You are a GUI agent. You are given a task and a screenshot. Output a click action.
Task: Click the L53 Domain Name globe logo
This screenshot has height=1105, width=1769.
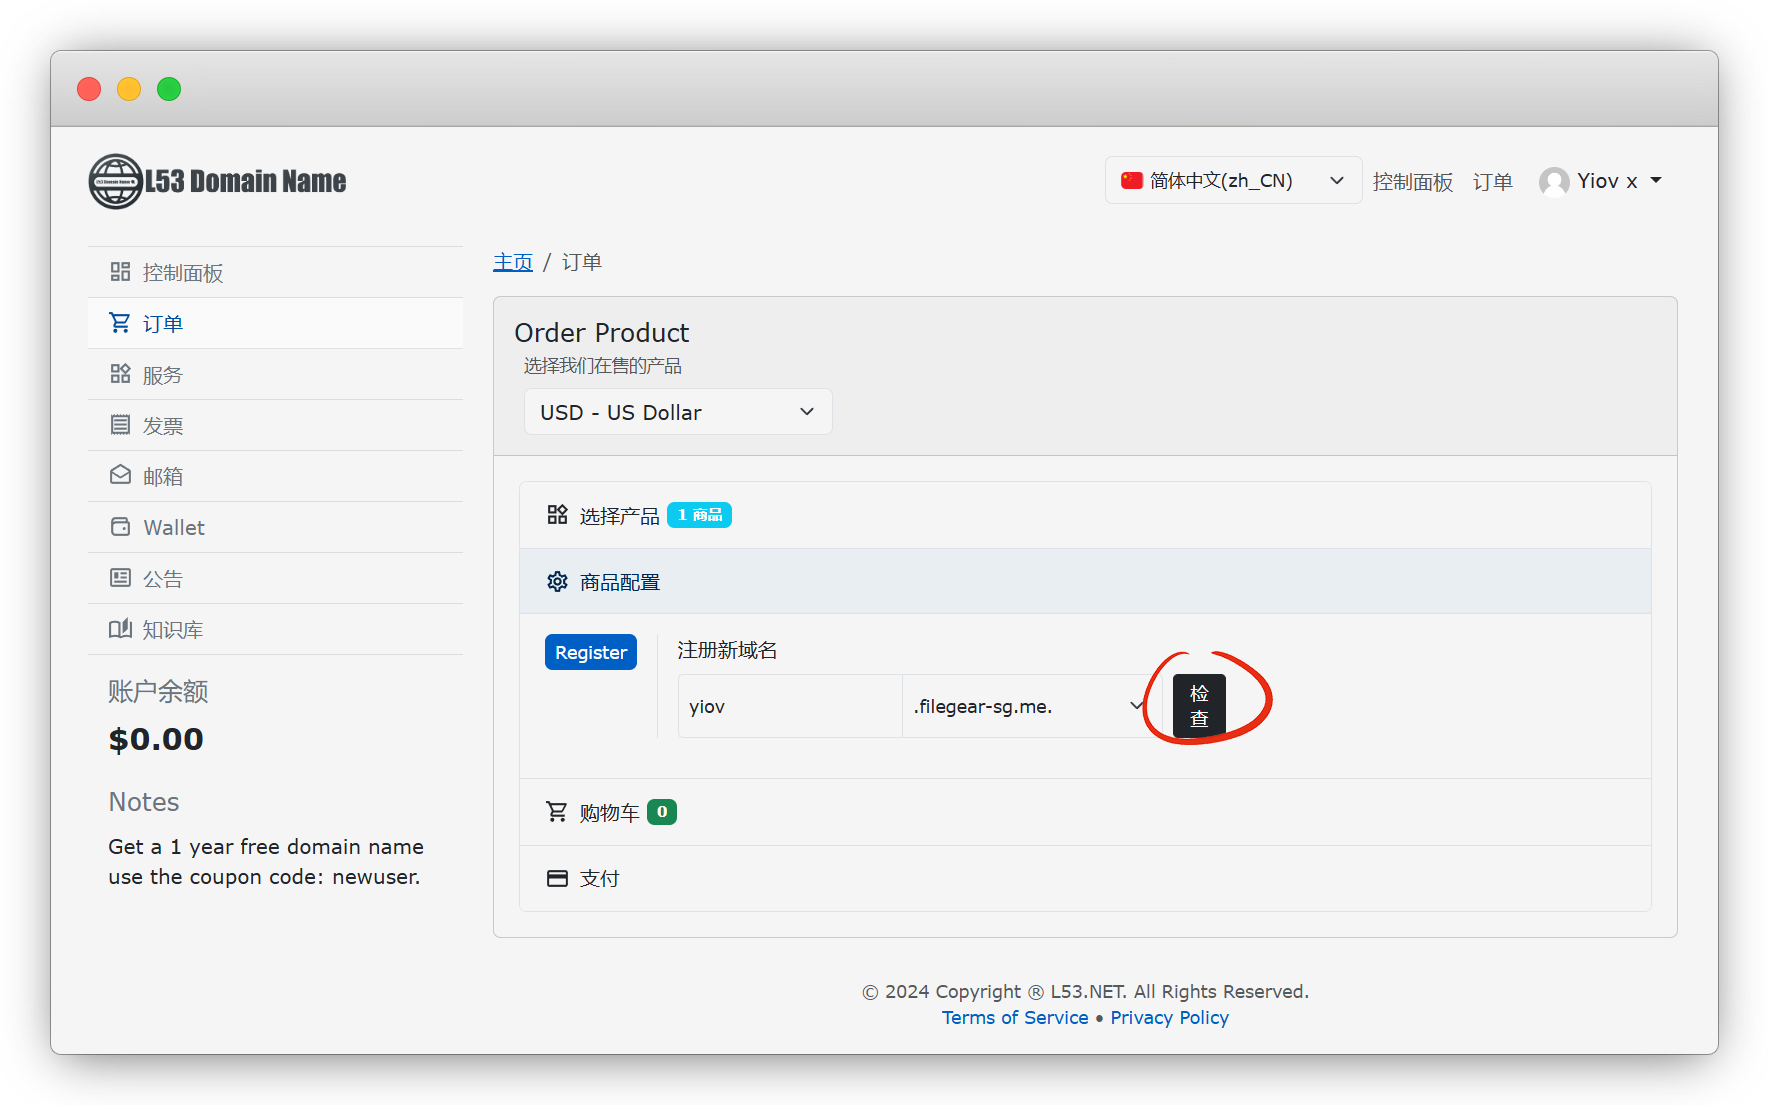[116, 181]
